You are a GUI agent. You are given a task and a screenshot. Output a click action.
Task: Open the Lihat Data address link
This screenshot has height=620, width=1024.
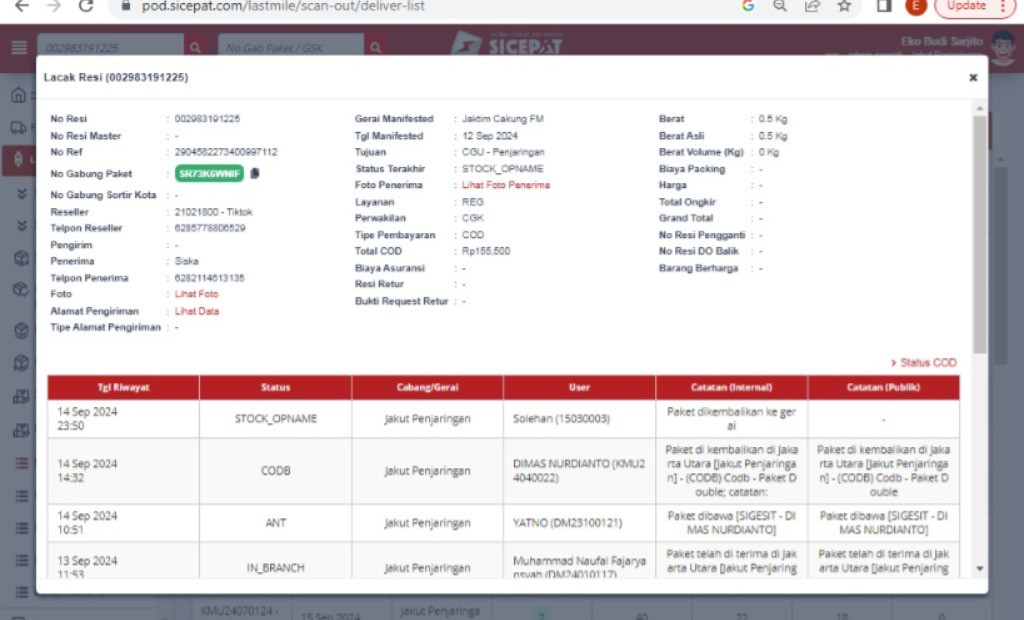[x=197, y=311]
